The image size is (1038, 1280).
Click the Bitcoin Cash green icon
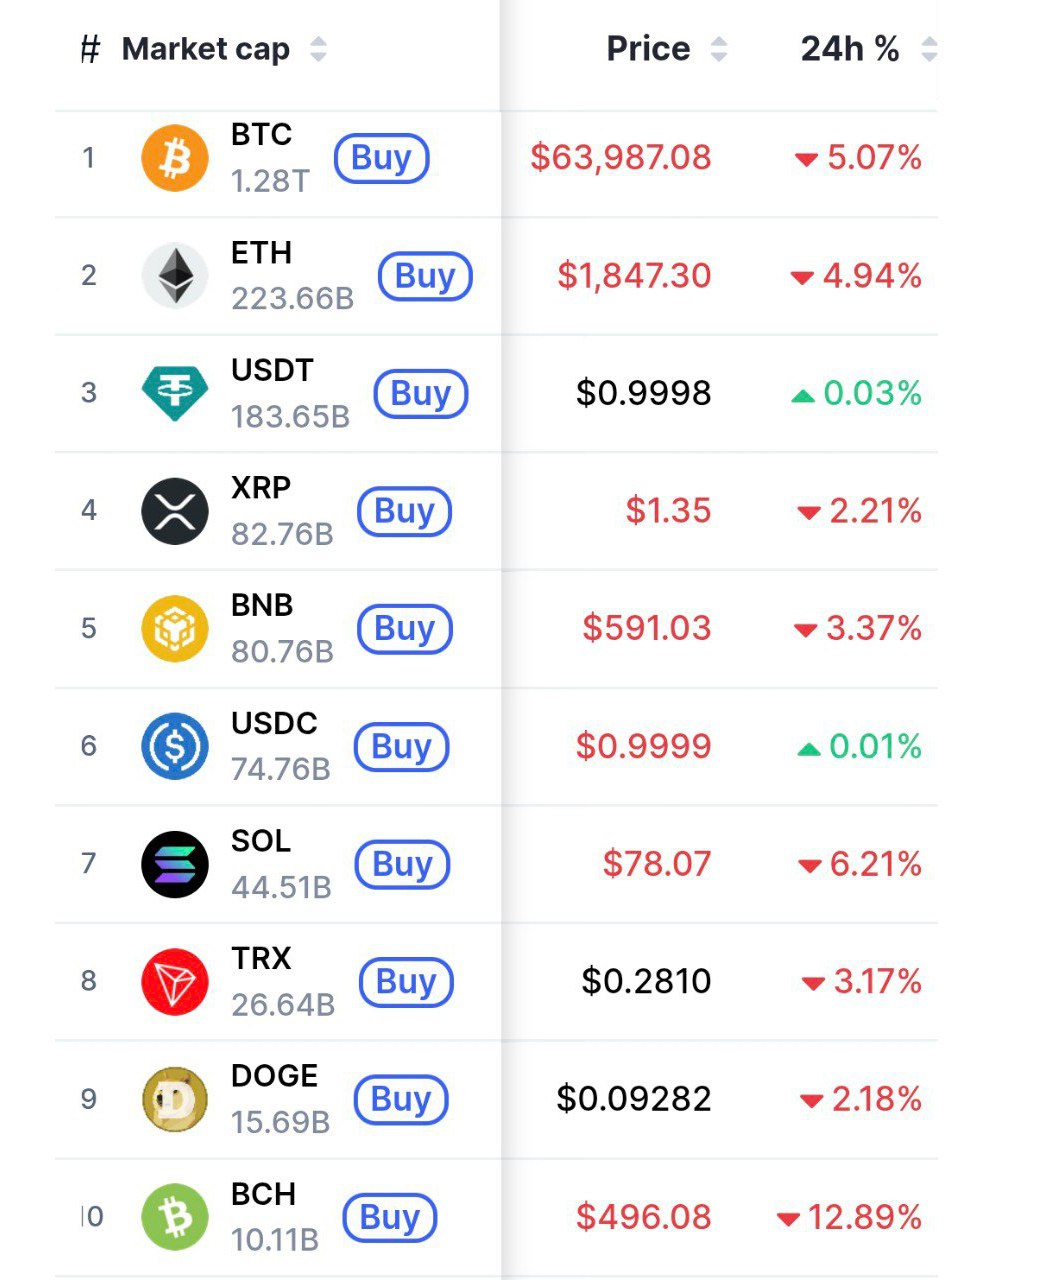[175, 1217]
